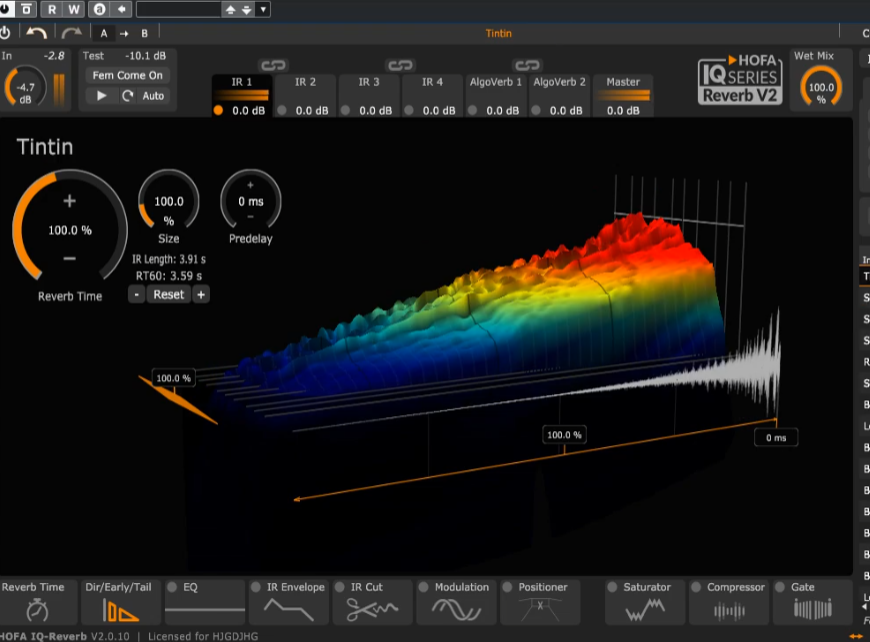Click the redo arrow icon

pos(72,33)
